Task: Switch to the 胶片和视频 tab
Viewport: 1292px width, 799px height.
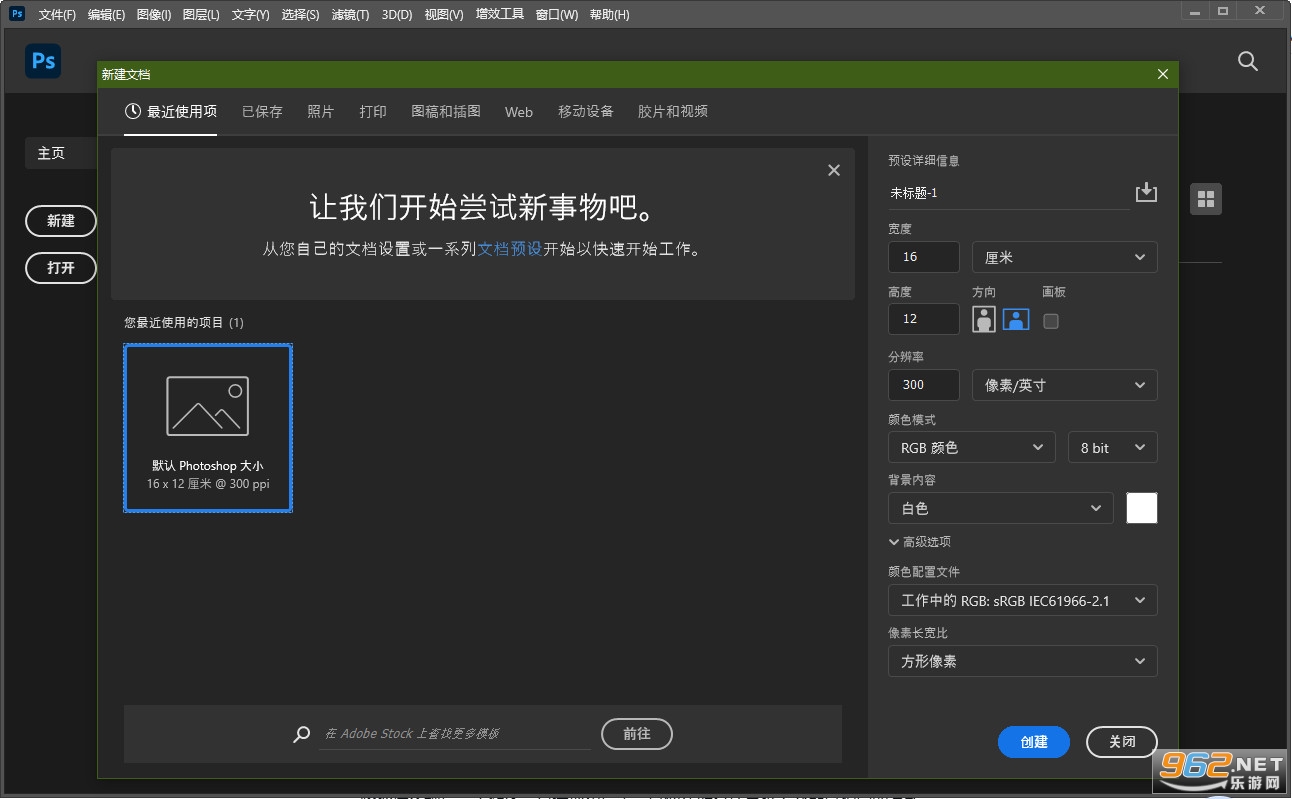Action: 673,111
